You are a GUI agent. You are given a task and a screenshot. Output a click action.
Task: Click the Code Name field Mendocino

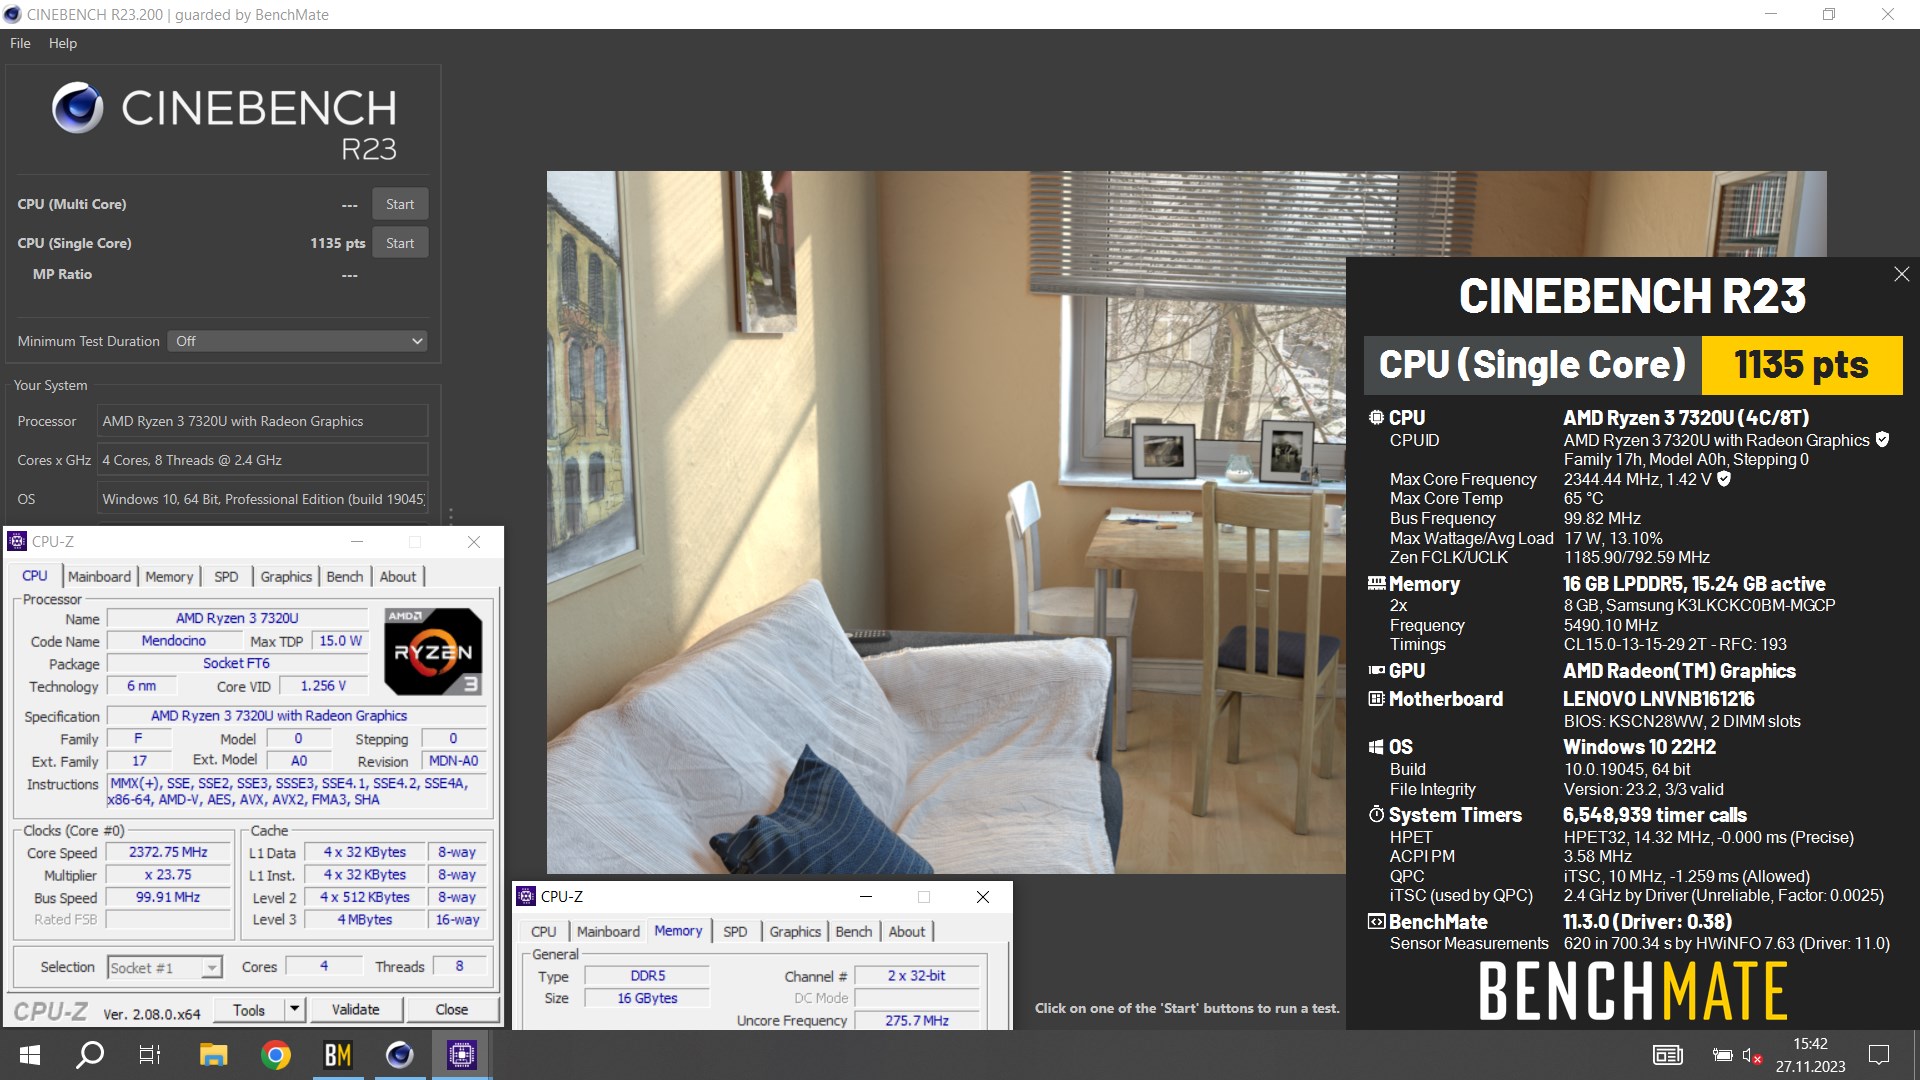point(173,641)
